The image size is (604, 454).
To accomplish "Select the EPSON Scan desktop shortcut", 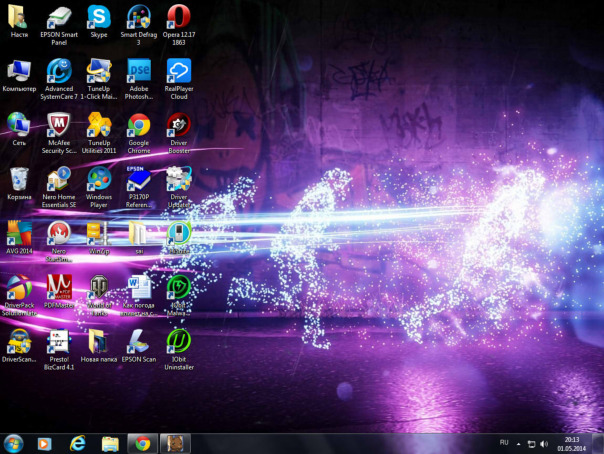I will 138,341.
